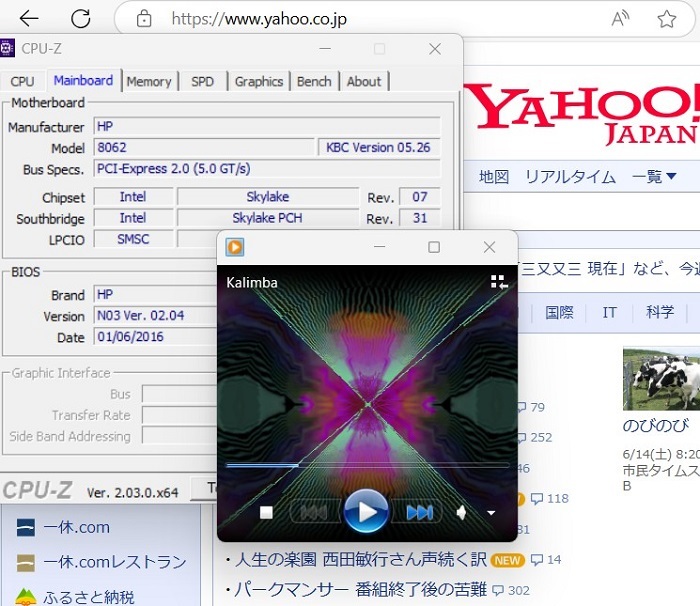
Task: Open the 118 comments icon
Action: tap(536, 498)
